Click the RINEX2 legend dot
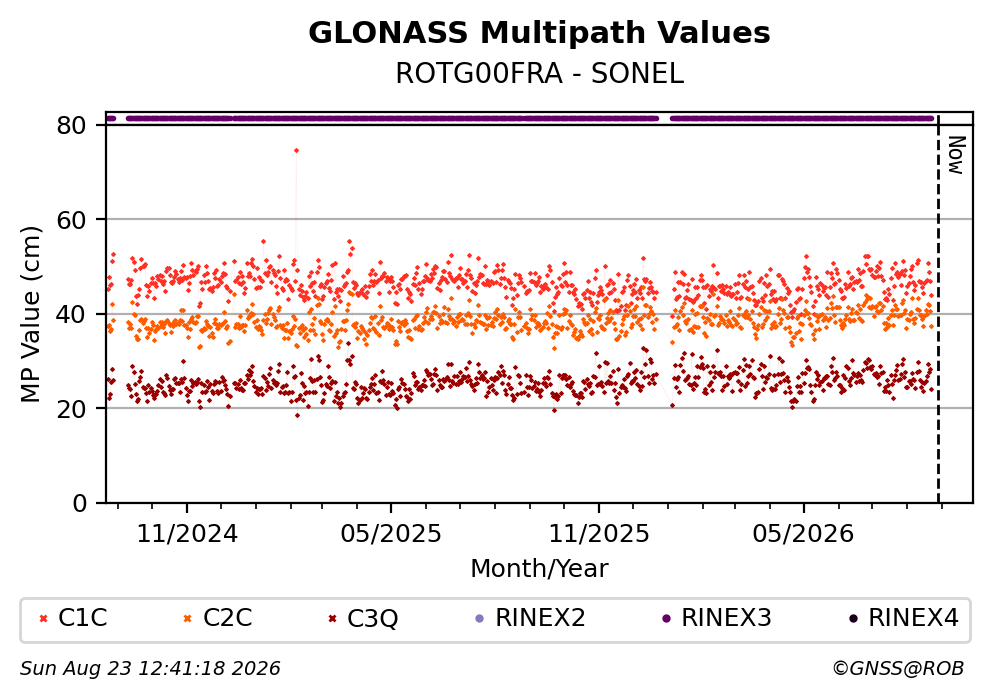 [479, 618]
